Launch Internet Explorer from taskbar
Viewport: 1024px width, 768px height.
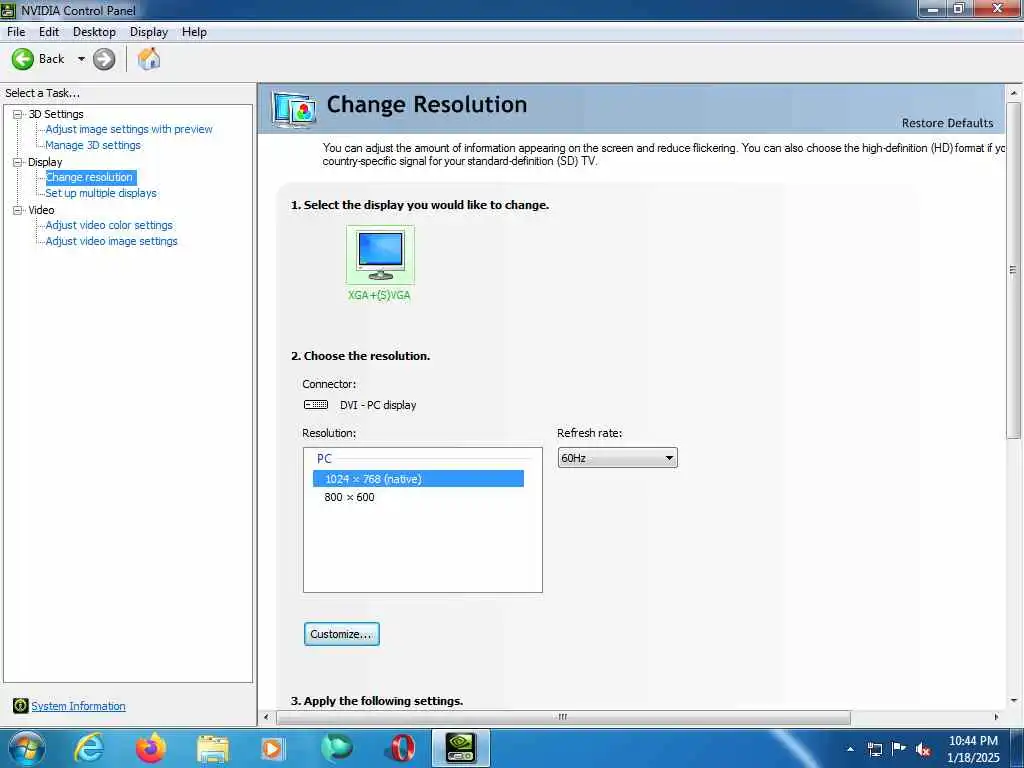pos(89,748)
